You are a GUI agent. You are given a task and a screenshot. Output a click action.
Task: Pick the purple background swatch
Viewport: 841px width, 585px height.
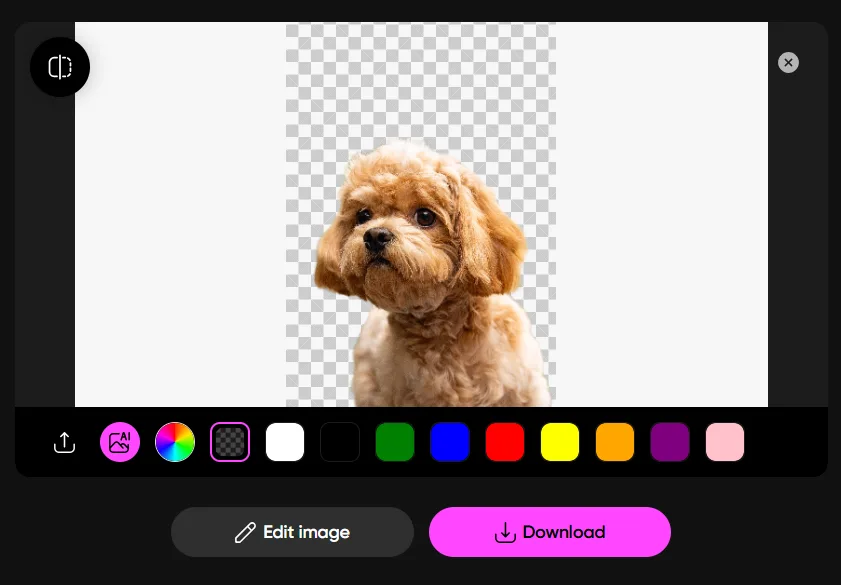(670, 442)
